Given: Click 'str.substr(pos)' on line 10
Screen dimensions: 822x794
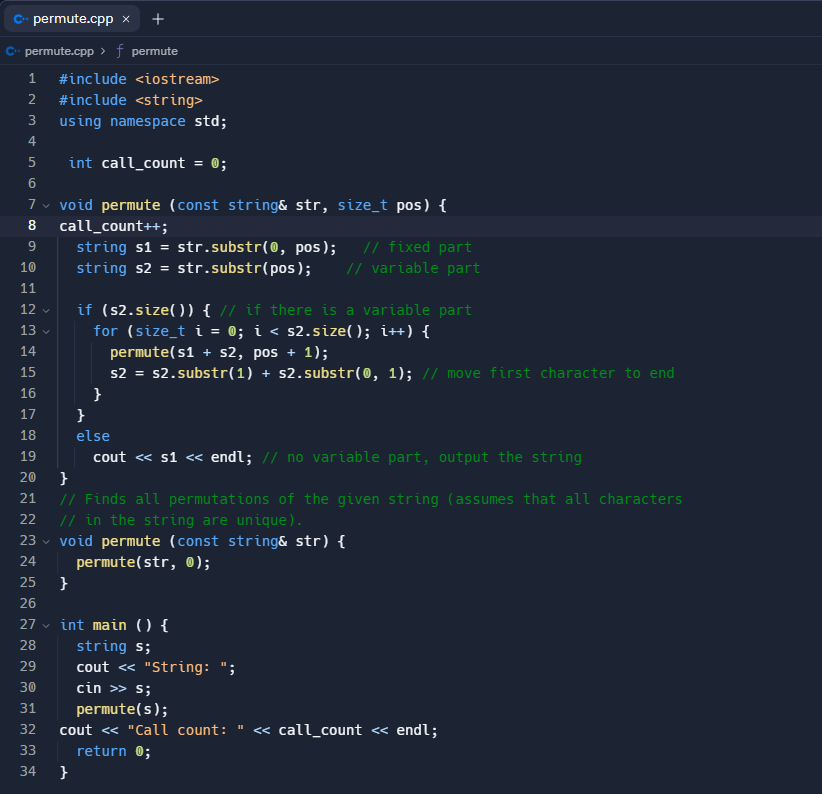Looking at the screenshot, I should tap(240, 268).
